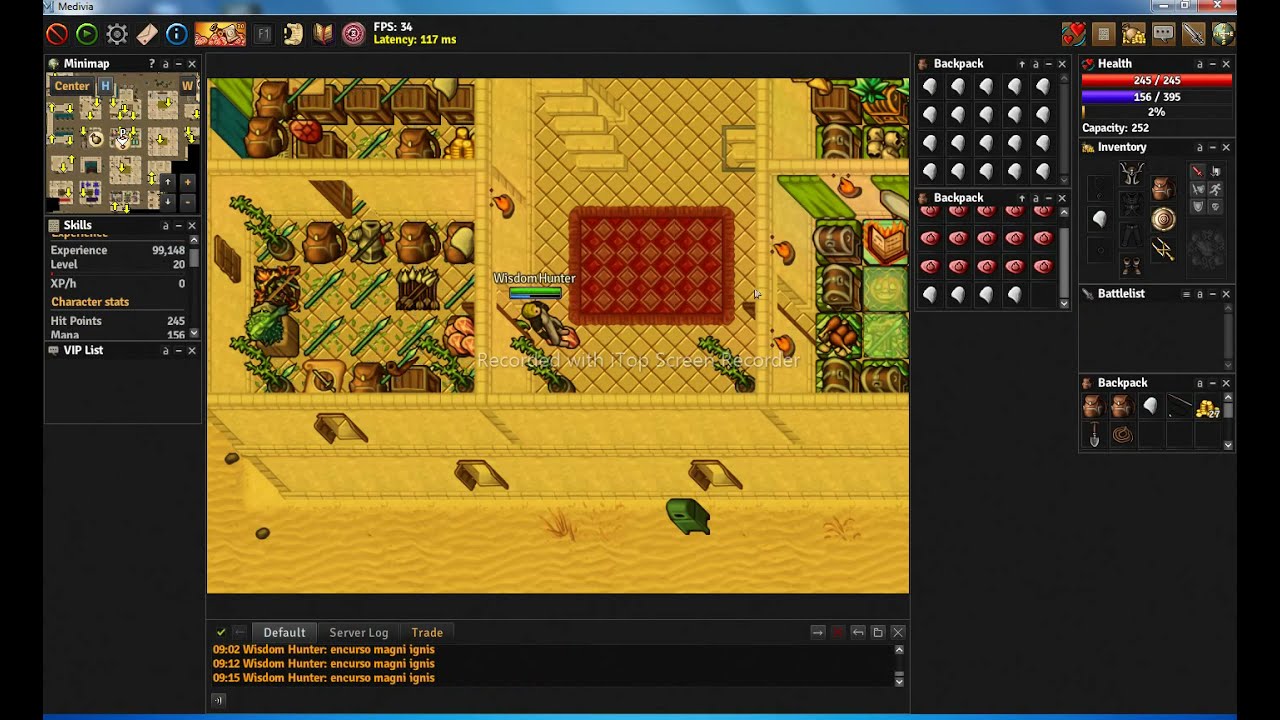Select the rope in bottom Backpack

[1123, 436]
